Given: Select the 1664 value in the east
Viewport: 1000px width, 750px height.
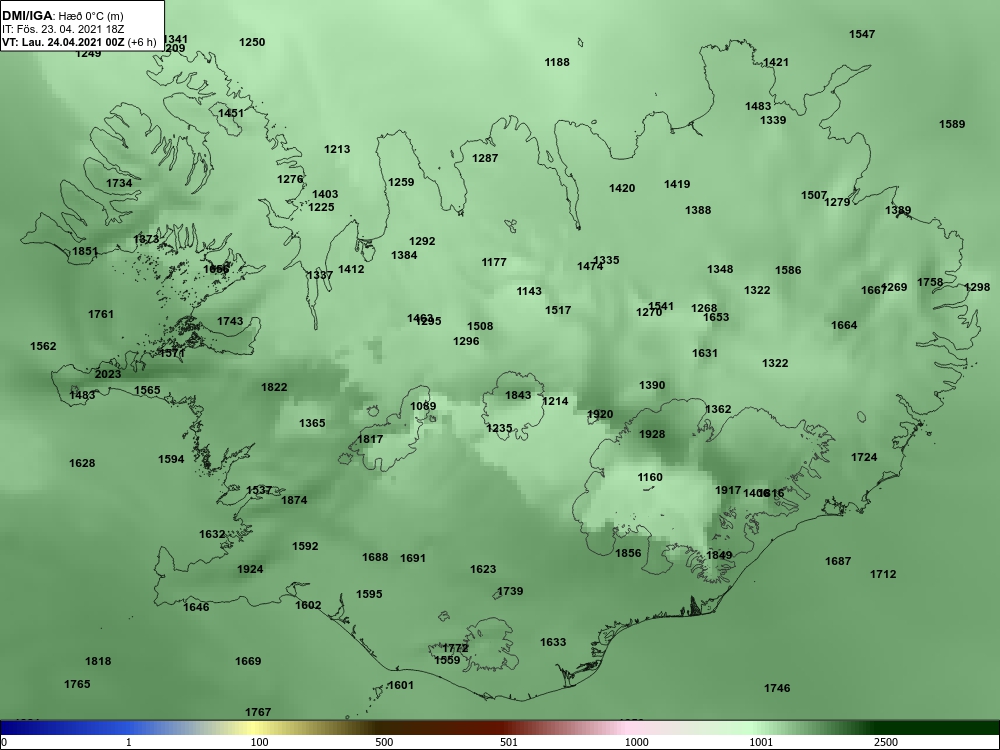Looking at the screenshot, I should tap(844, 325).
